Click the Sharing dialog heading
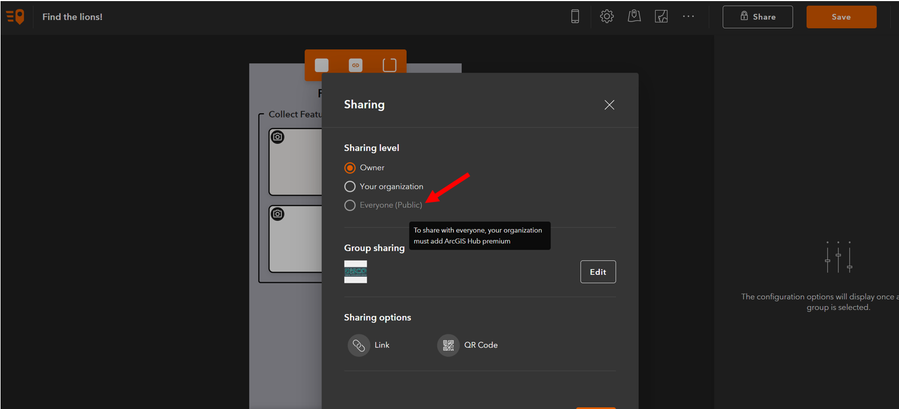 point(364,105)
